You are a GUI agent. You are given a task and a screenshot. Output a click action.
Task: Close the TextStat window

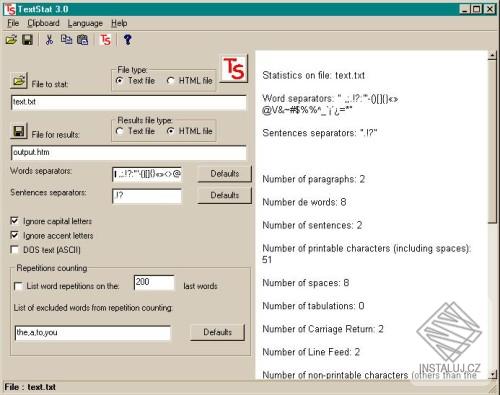click(489, 9)
